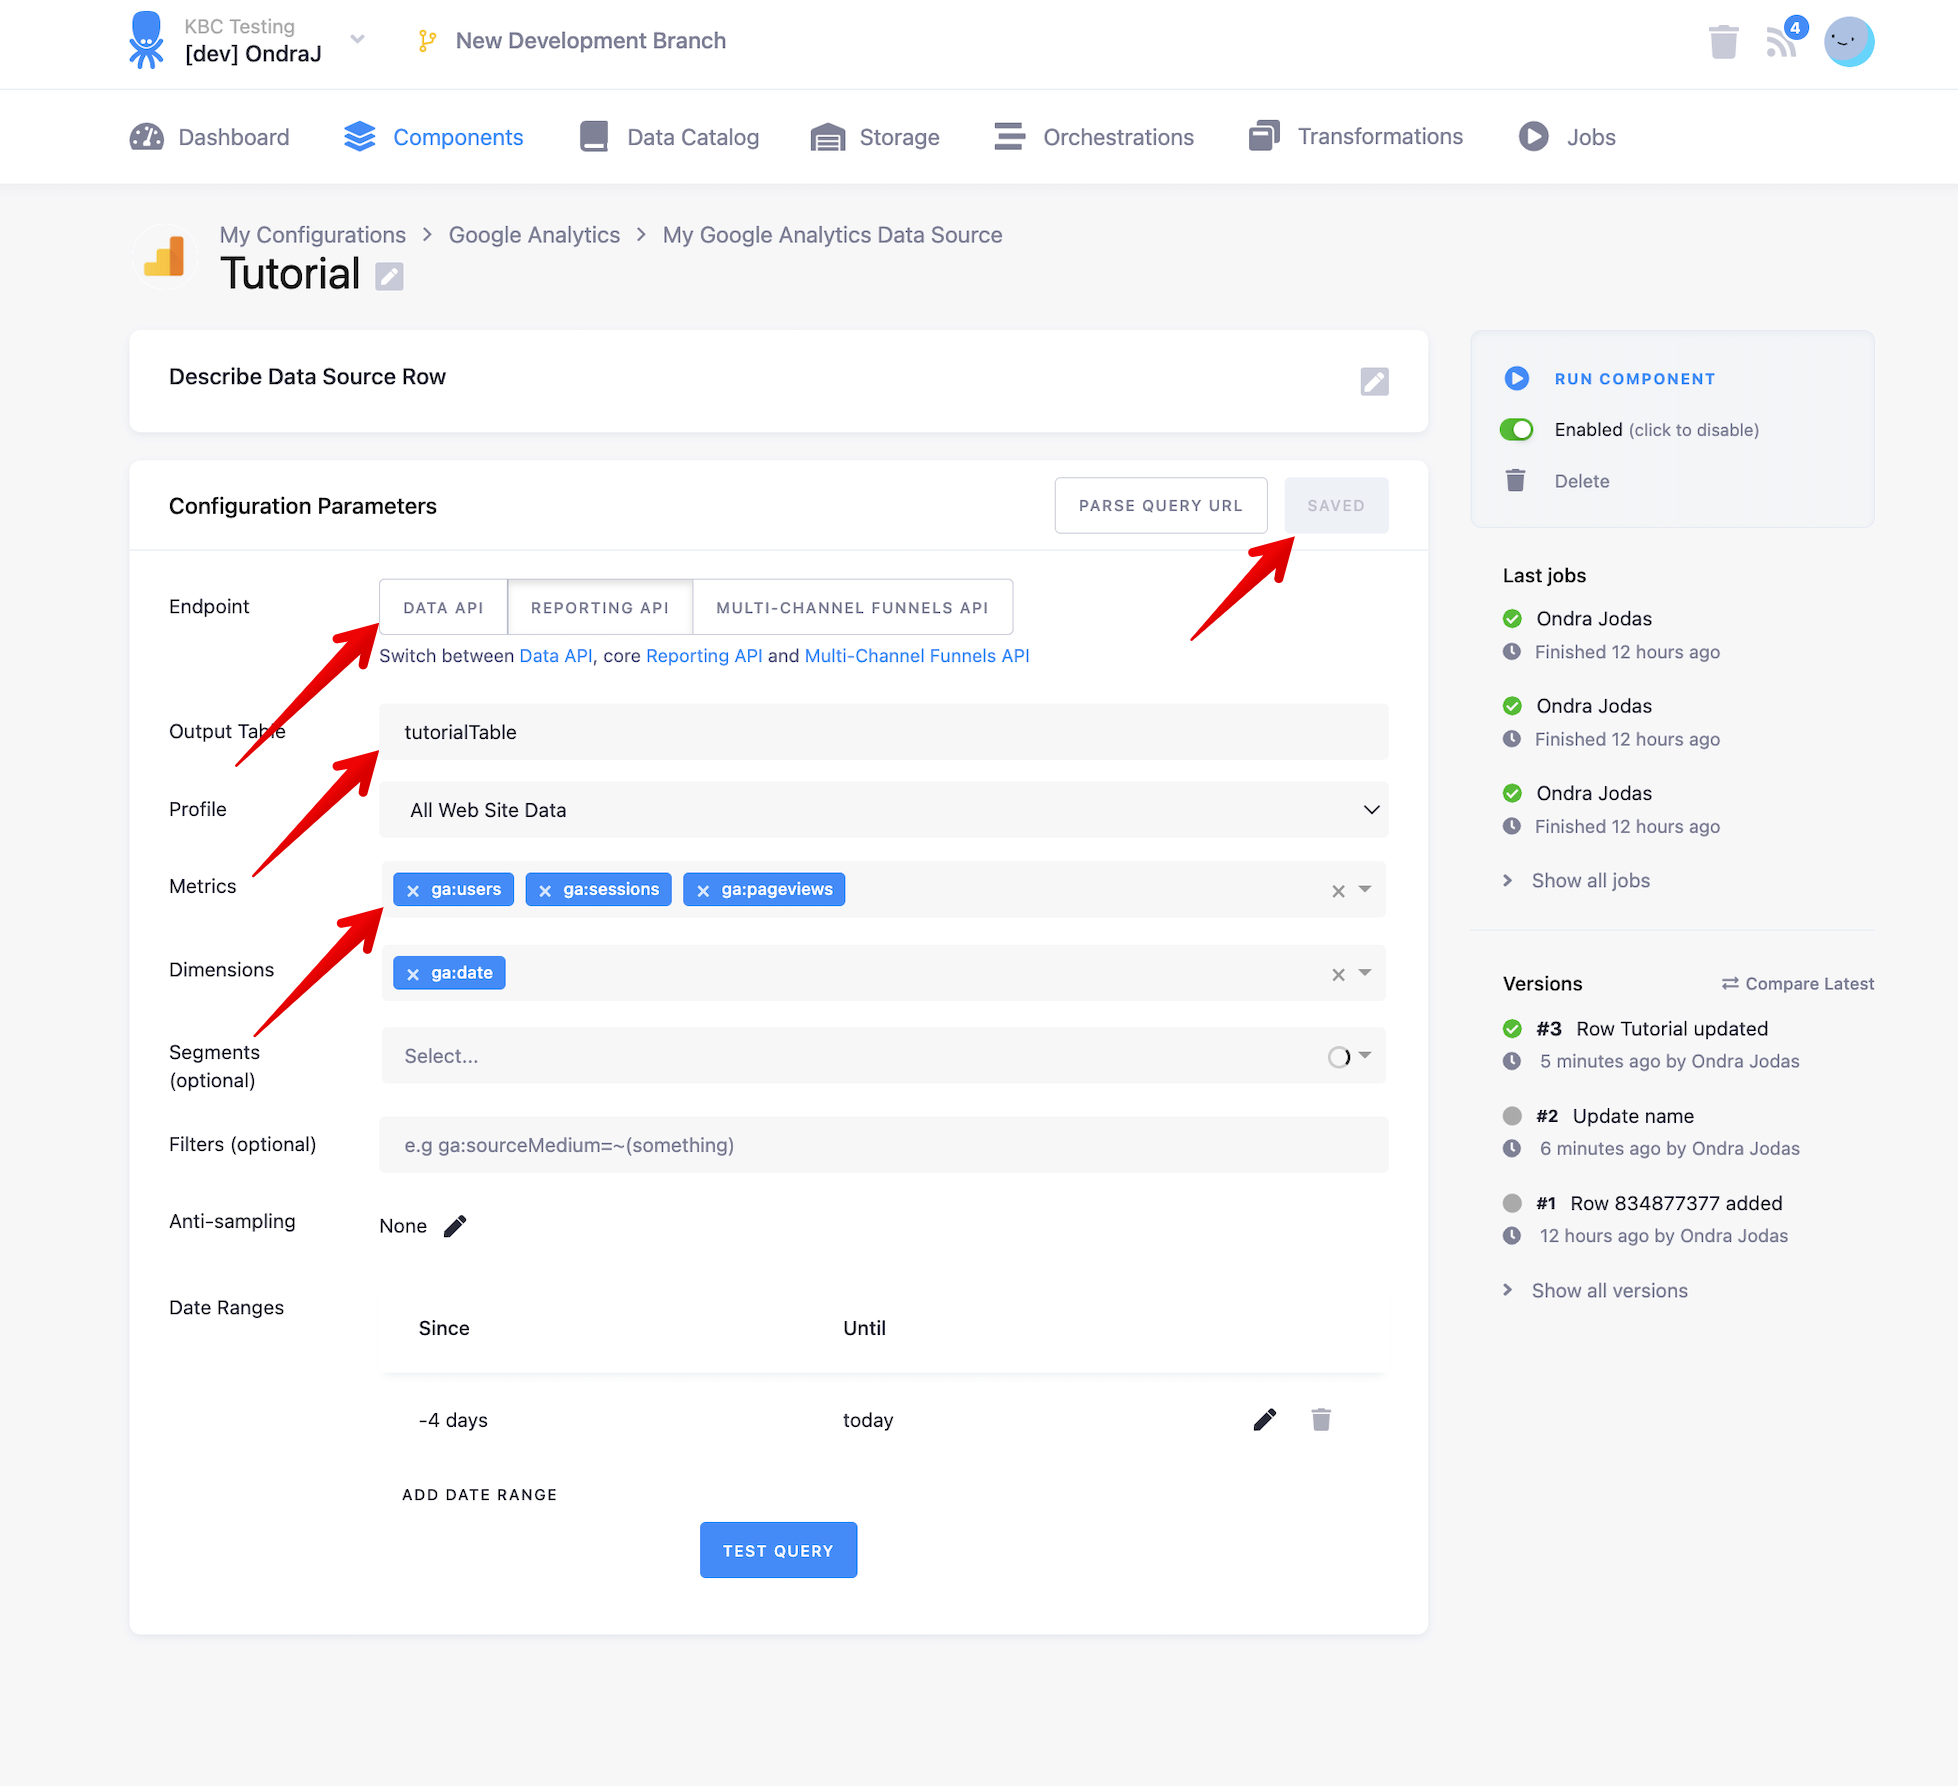1958x1786 pixels.
Task: Select Multi-Channel Funnels API endpoint
Action: click(x=852, y=607)
